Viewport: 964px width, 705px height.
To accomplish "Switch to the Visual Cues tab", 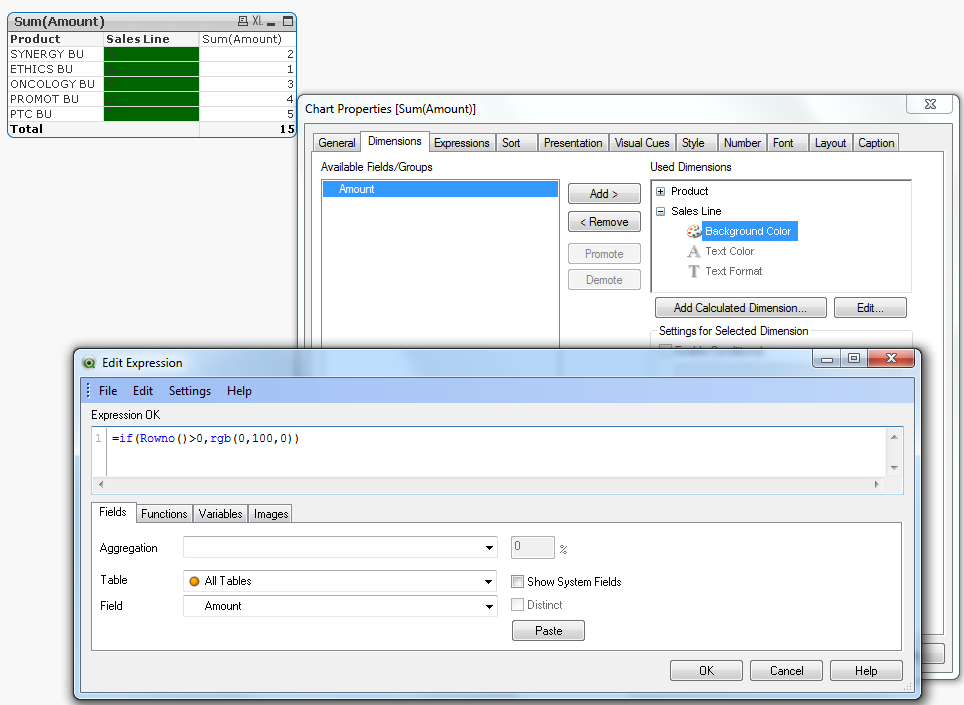I will tap(642, 143).
